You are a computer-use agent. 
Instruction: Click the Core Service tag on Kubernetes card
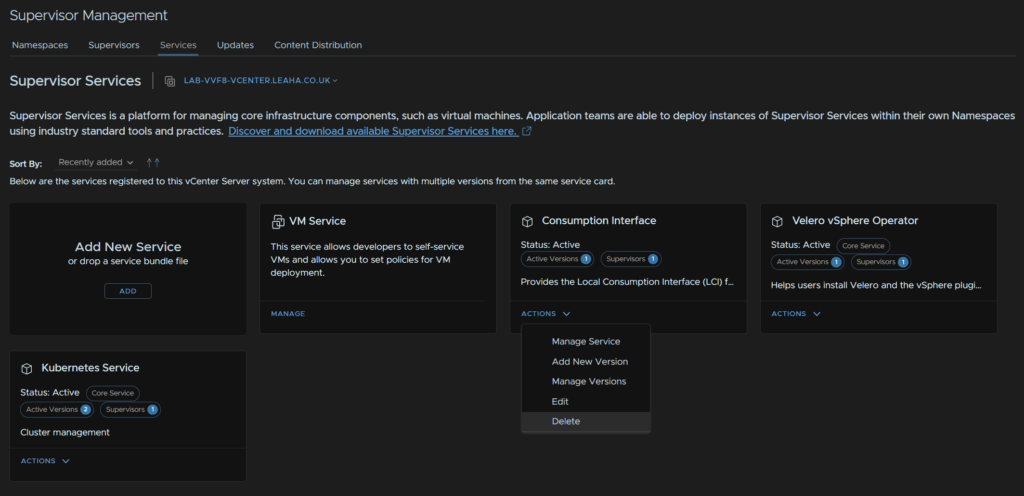coord(113,394)
